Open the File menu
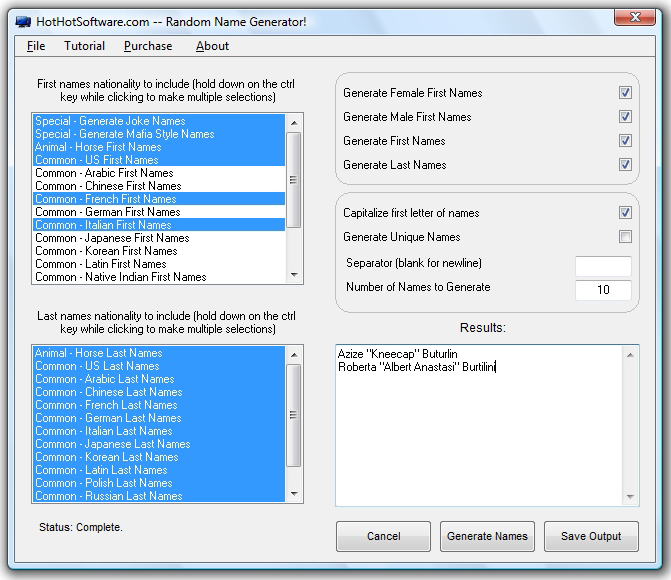Screen dimensions: 671x580 (36, 46)
